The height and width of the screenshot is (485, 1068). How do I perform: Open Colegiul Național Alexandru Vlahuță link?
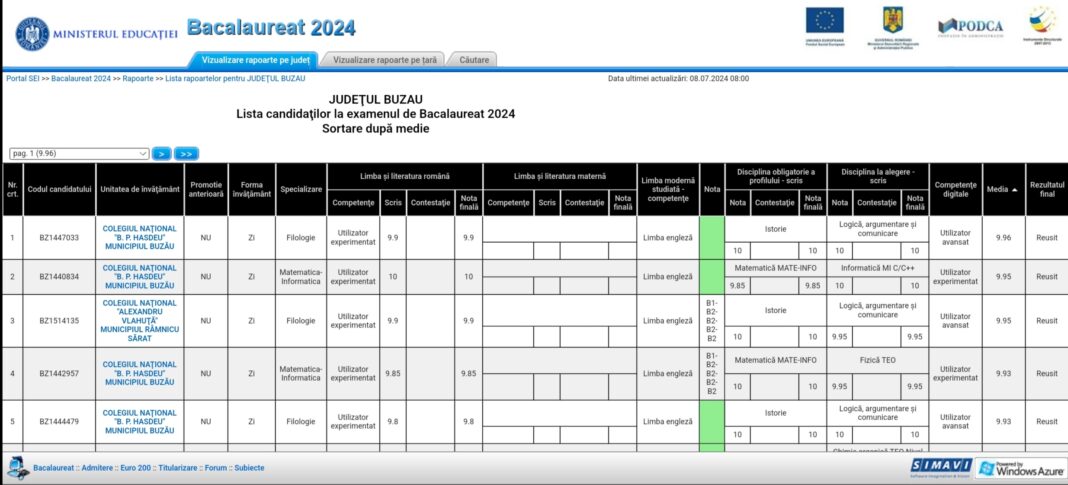tap(140, 320)
